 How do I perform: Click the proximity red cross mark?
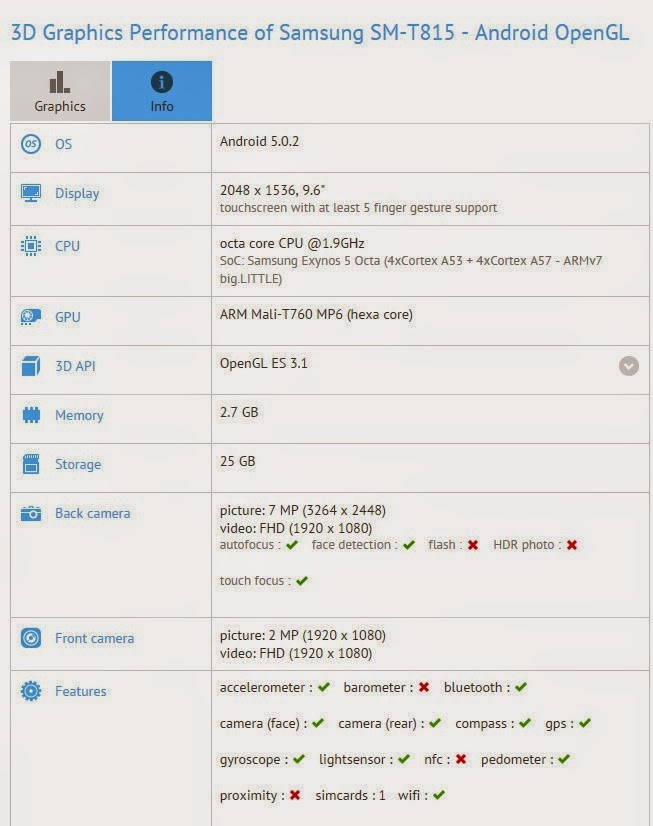(295, 794)
